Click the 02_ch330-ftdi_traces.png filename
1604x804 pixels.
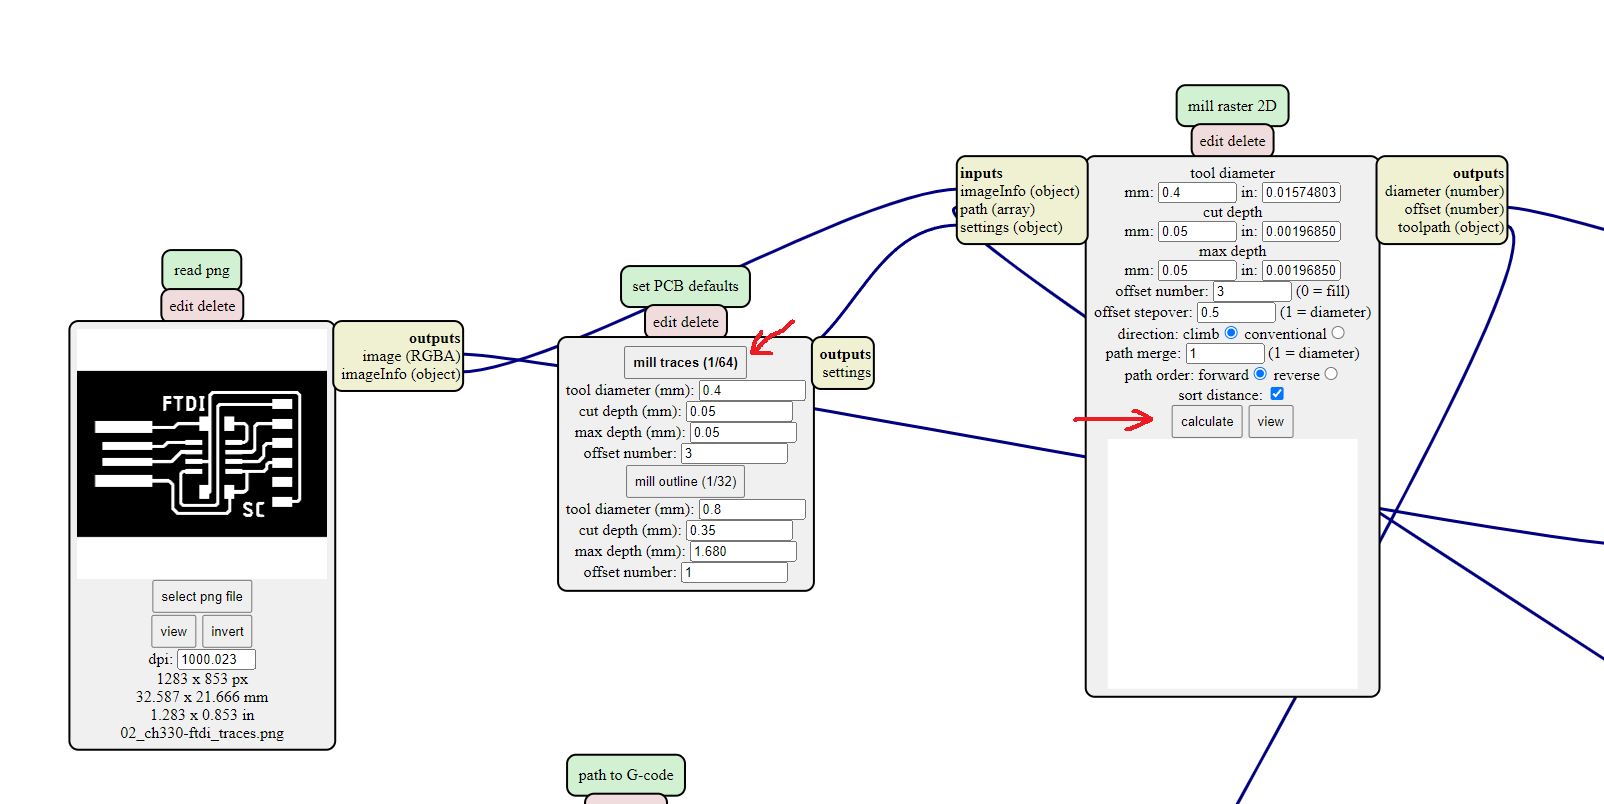click(x=202, y=733)
